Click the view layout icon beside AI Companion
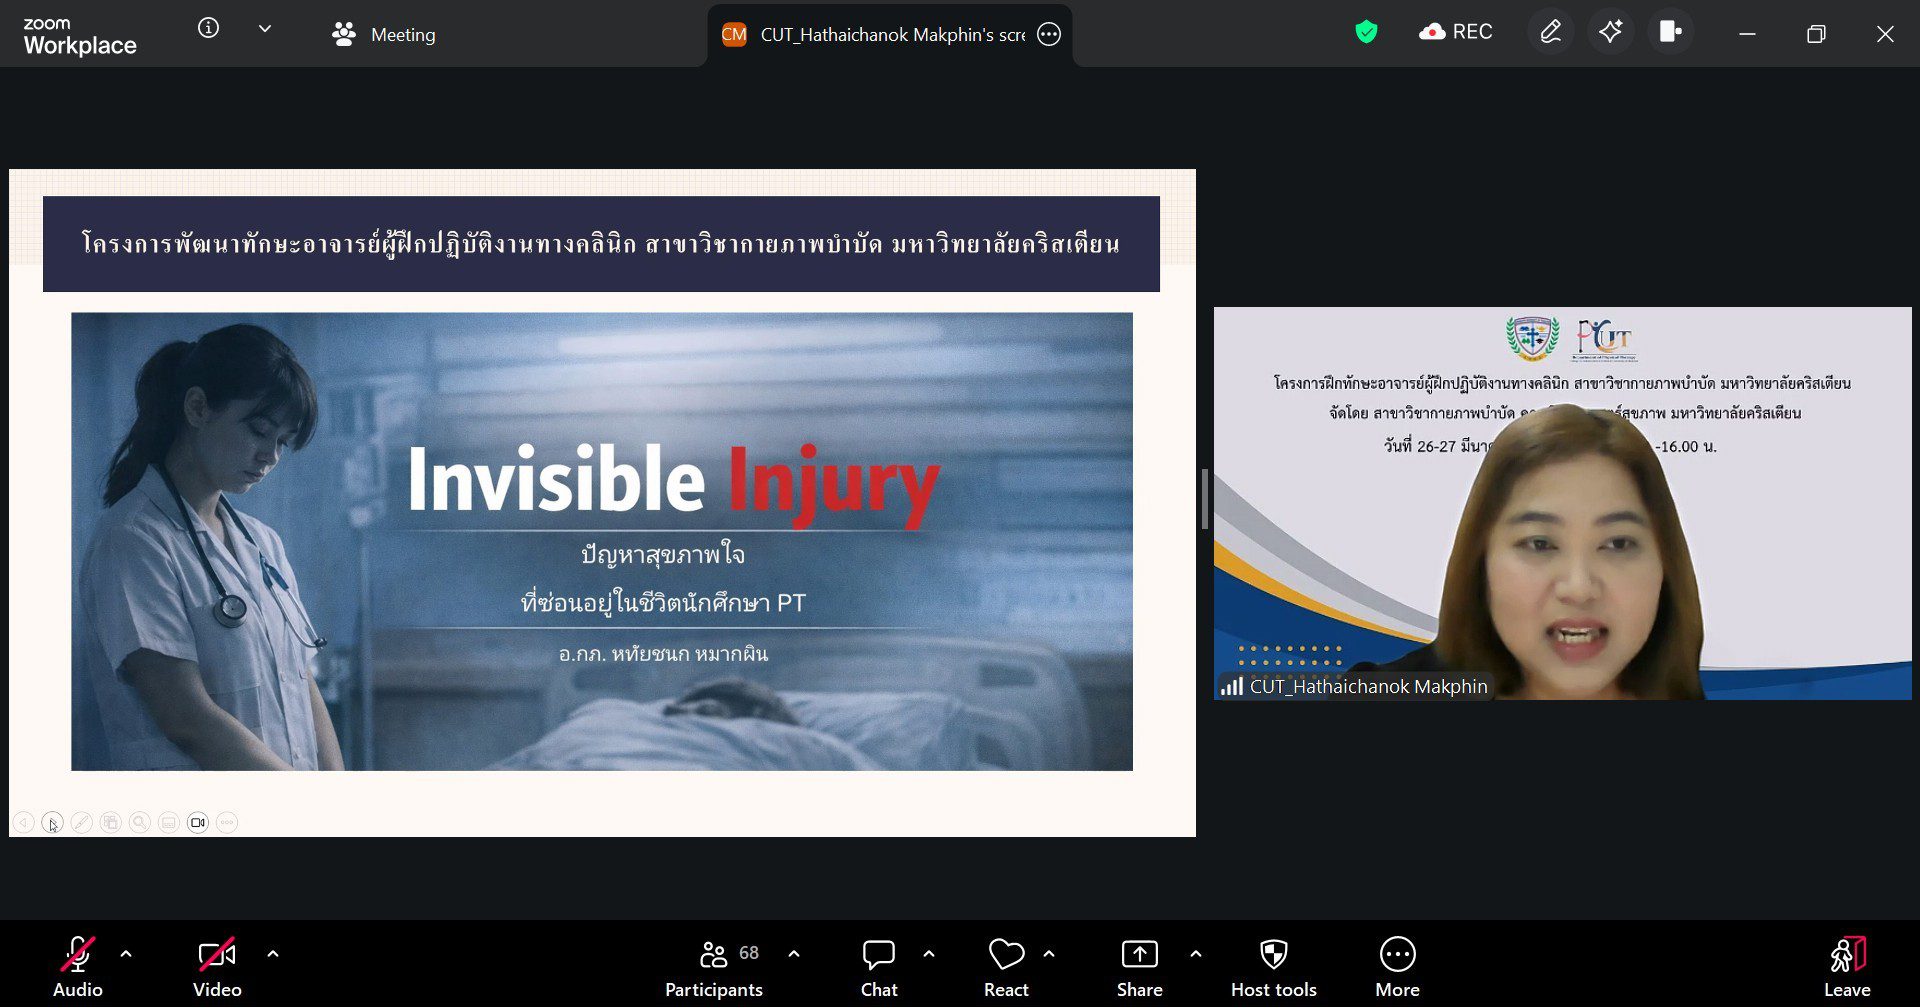This screenshot has height=1008, width=1920. pyautogui.click(x=1670, y=33)
